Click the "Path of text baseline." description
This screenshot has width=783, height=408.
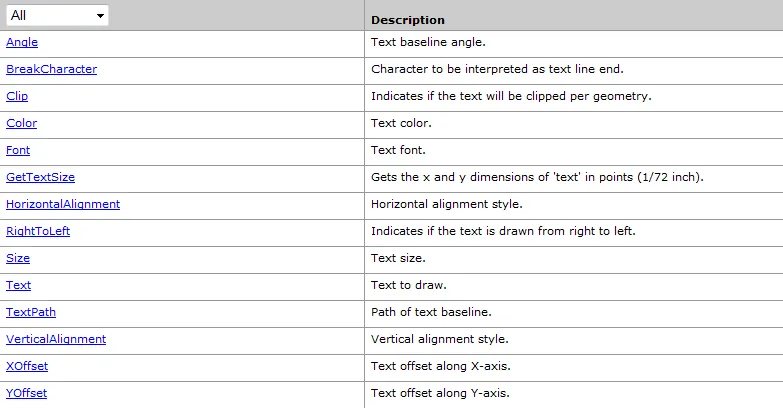click(x=431, y=312)
